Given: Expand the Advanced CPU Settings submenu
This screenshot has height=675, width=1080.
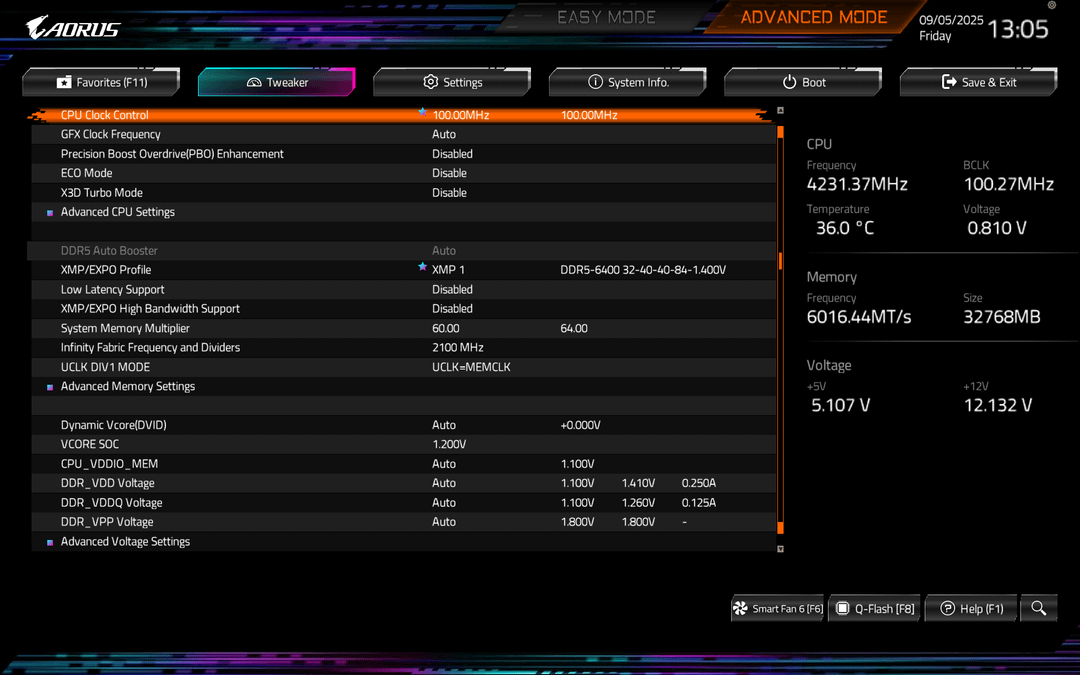Looking at the screenshot, I should coord(117,212).
